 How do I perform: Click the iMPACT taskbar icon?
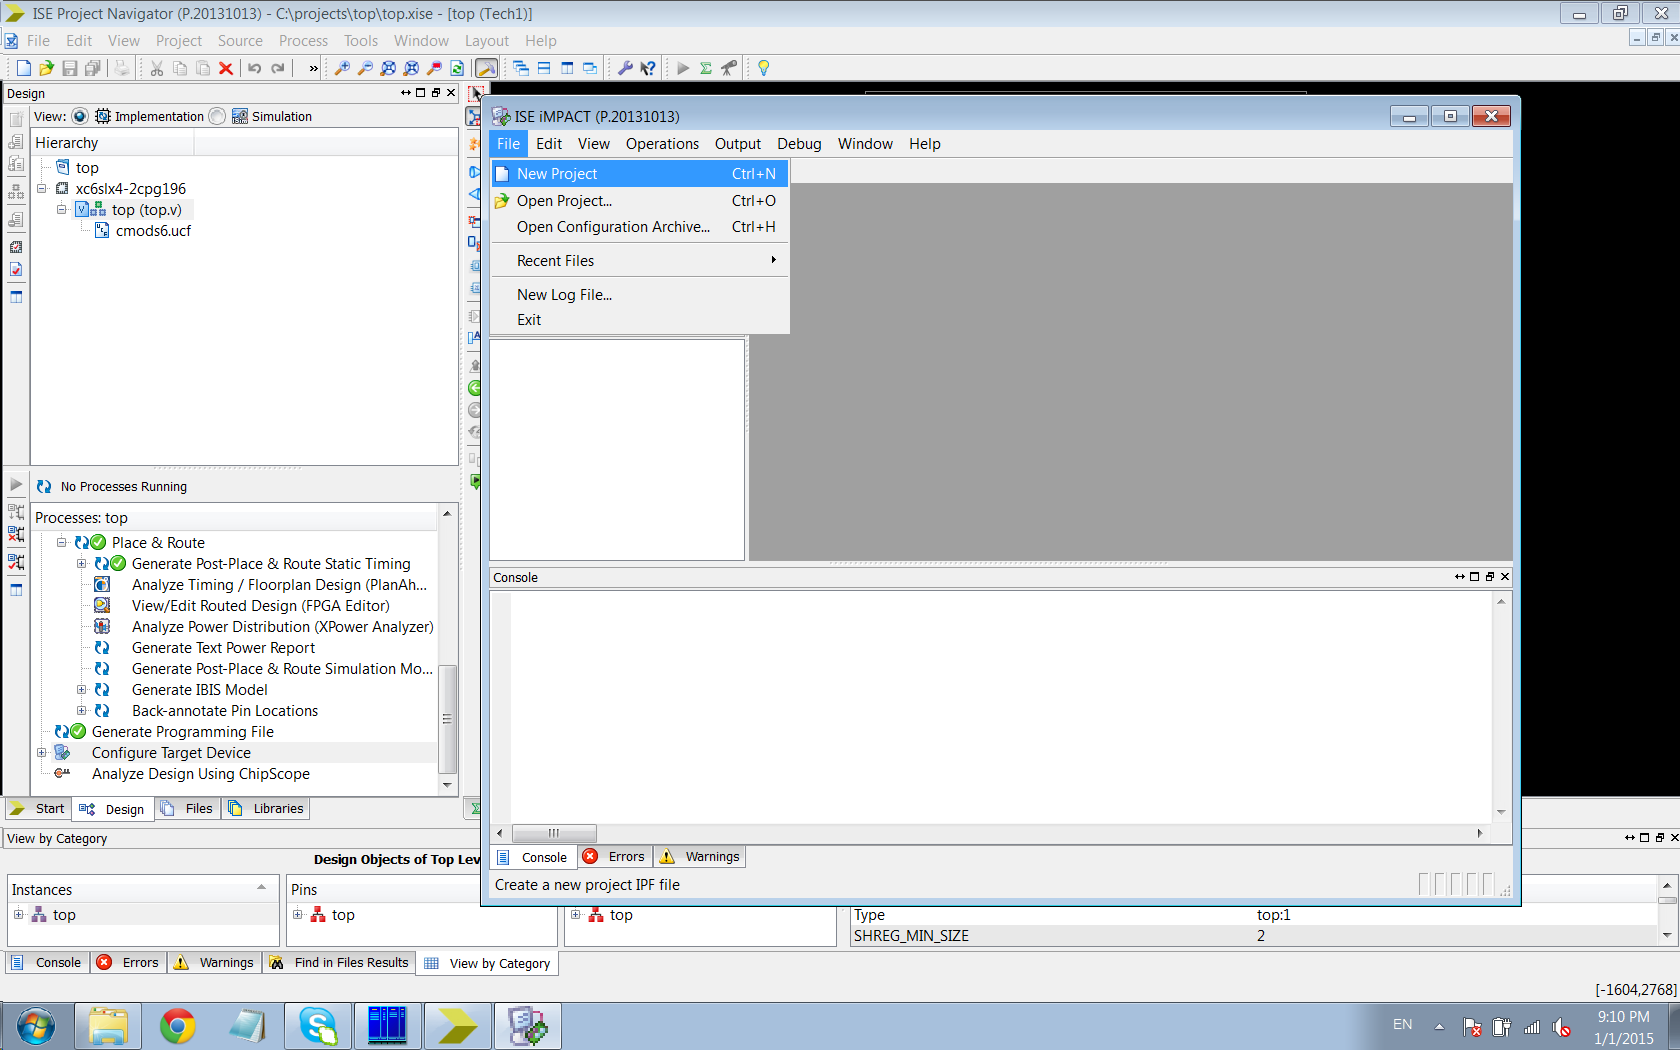coord(527,1026)
